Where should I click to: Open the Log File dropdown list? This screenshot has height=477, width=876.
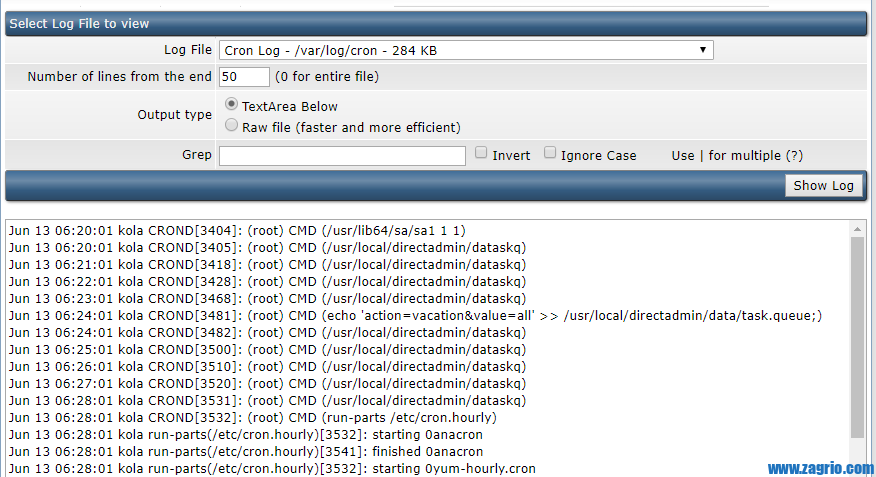click(465, 50)
